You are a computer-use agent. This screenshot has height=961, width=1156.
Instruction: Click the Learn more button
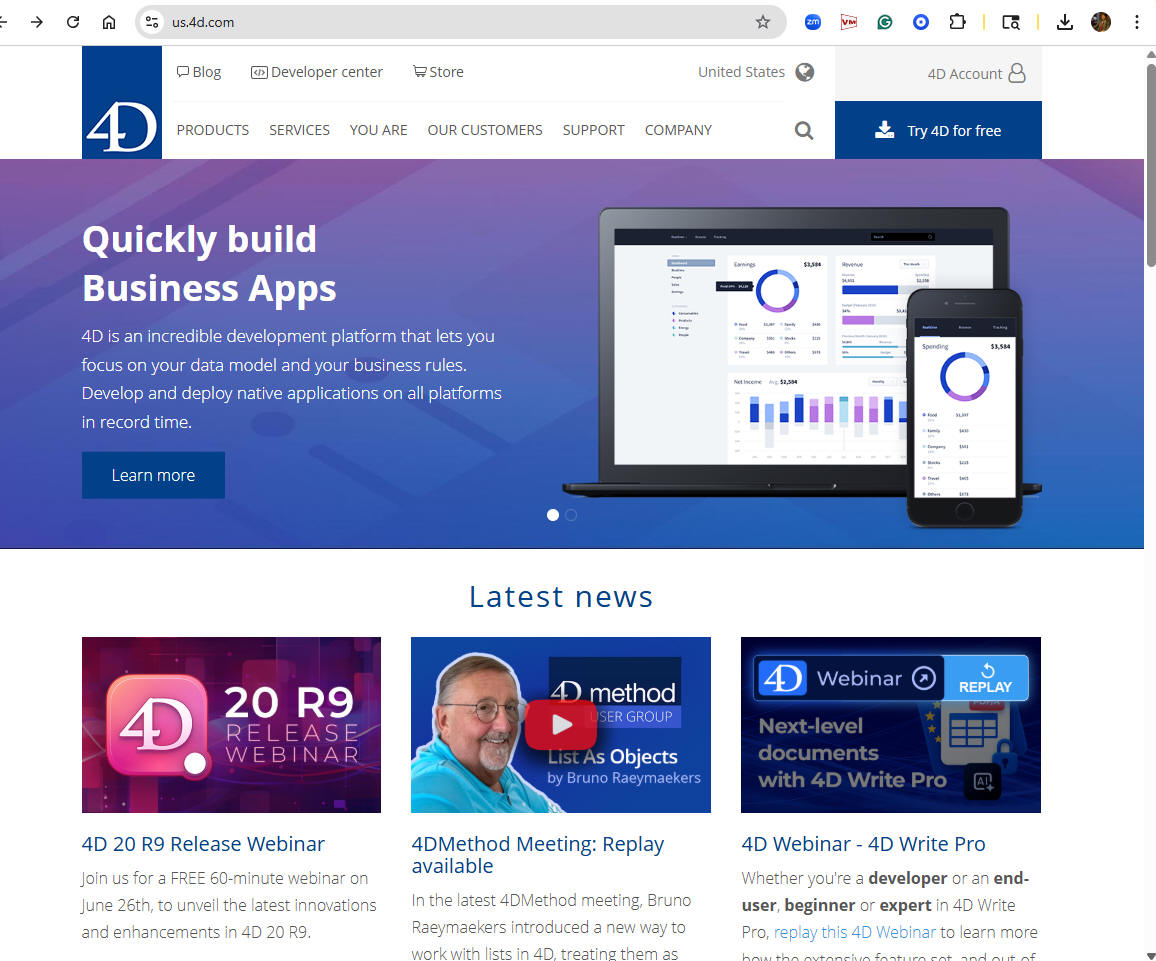pos(153,475)
